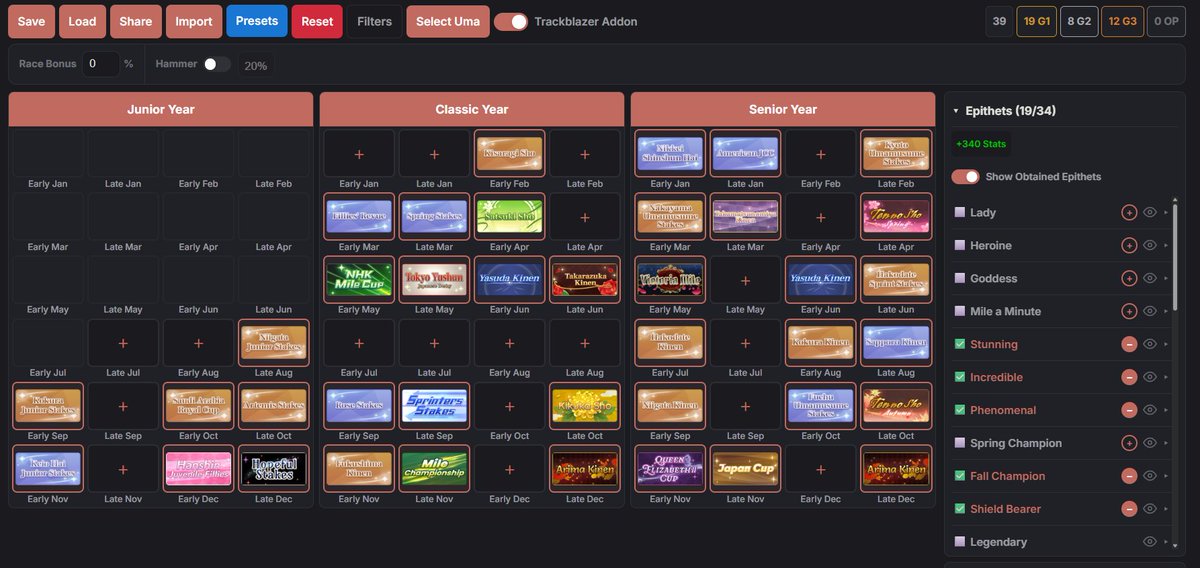Click the Junior Year header
This screenshot has width=1200, height=568.
click(x=161, y=110)
